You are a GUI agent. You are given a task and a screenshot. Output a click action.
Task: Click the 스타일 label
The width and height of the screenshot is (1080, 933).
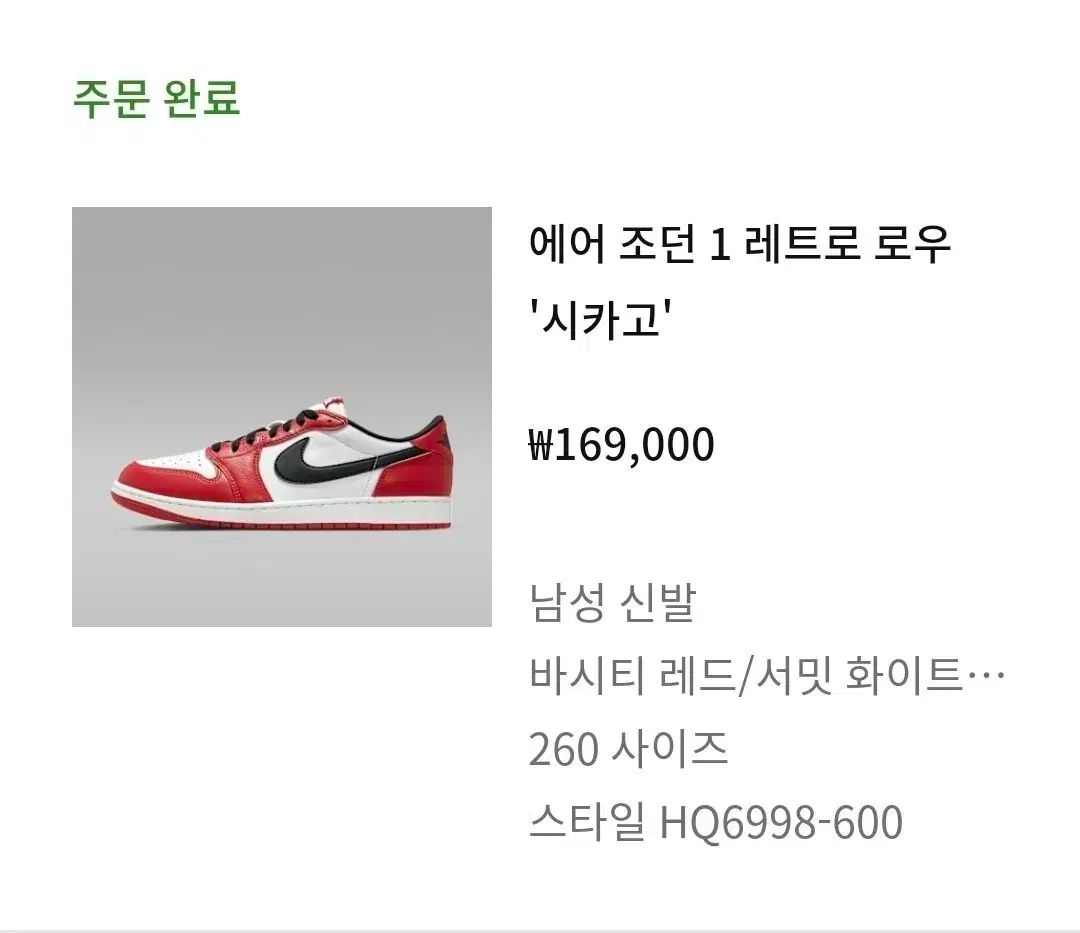586,823
